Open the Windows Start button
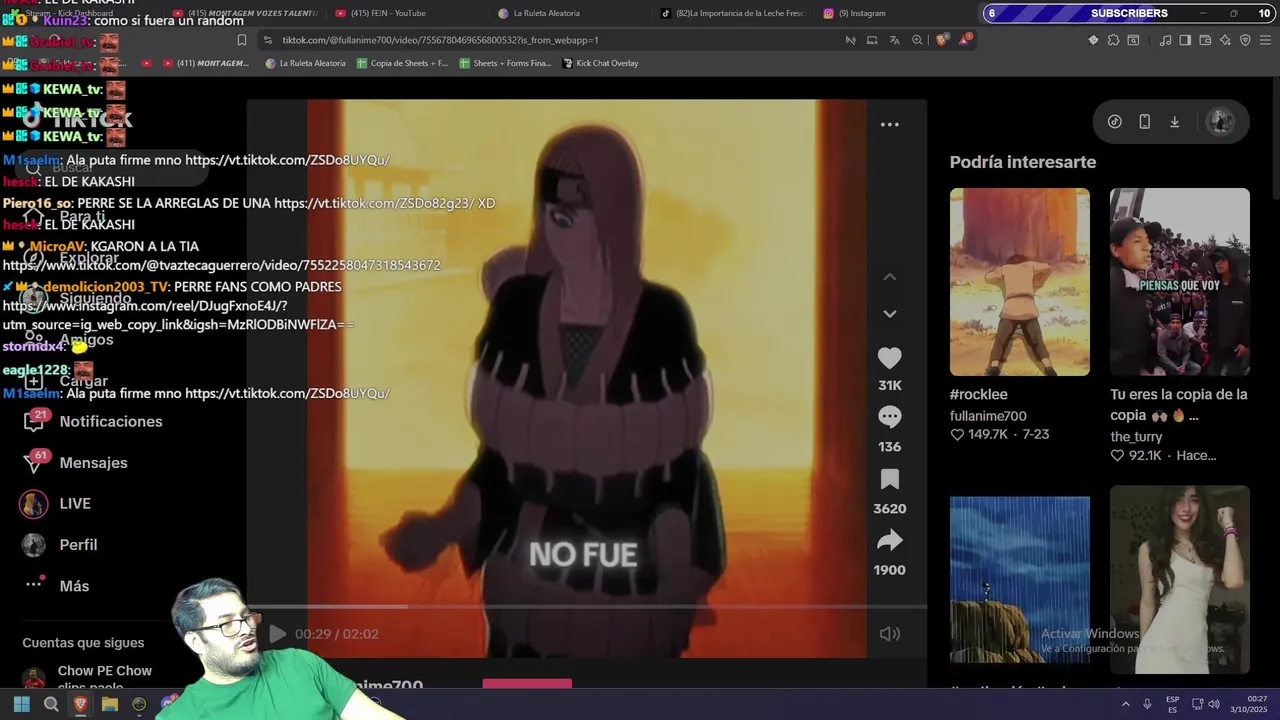This screenshot has width=1280, height=720. pos(21,704)
